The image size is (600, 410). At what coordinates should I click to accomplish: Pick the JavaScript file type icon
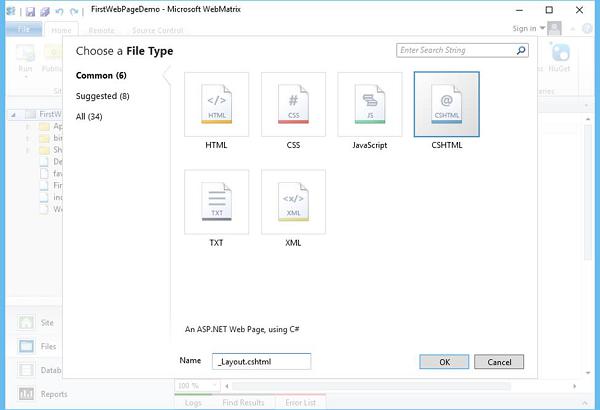370,104
